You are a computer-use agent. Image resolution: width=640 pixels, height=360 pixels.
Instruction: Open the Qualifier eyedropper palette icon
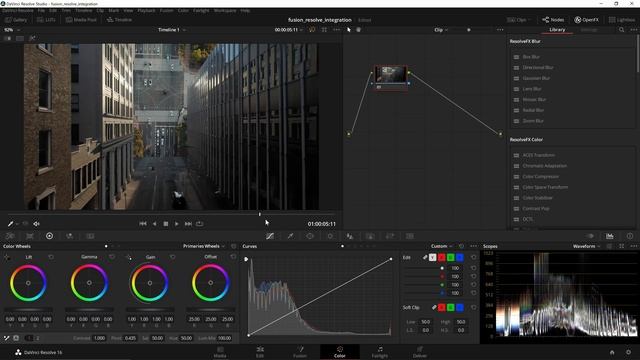[x=290, y=236]
